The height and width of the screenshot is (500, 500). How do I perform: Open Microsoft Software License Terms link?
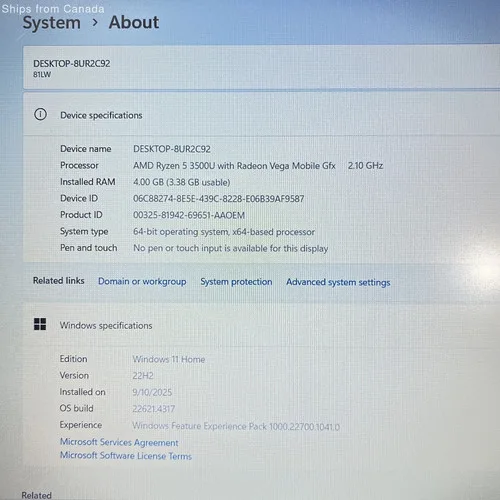126,456
